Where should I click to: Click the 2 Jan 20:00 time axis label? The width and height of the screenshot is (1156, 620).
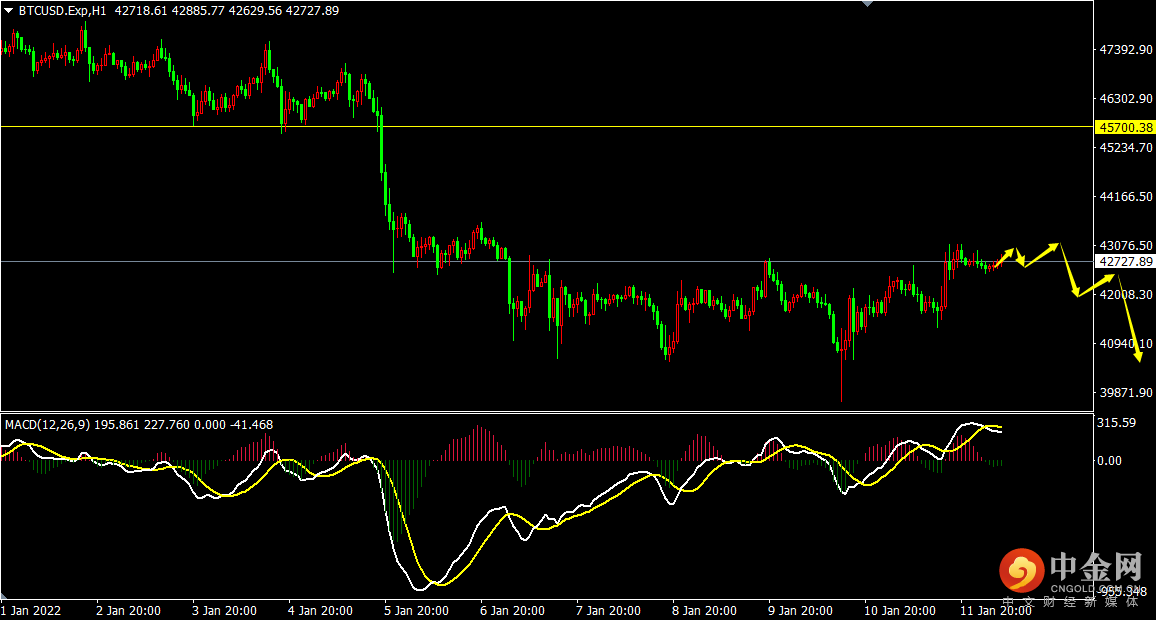(128, 610)
